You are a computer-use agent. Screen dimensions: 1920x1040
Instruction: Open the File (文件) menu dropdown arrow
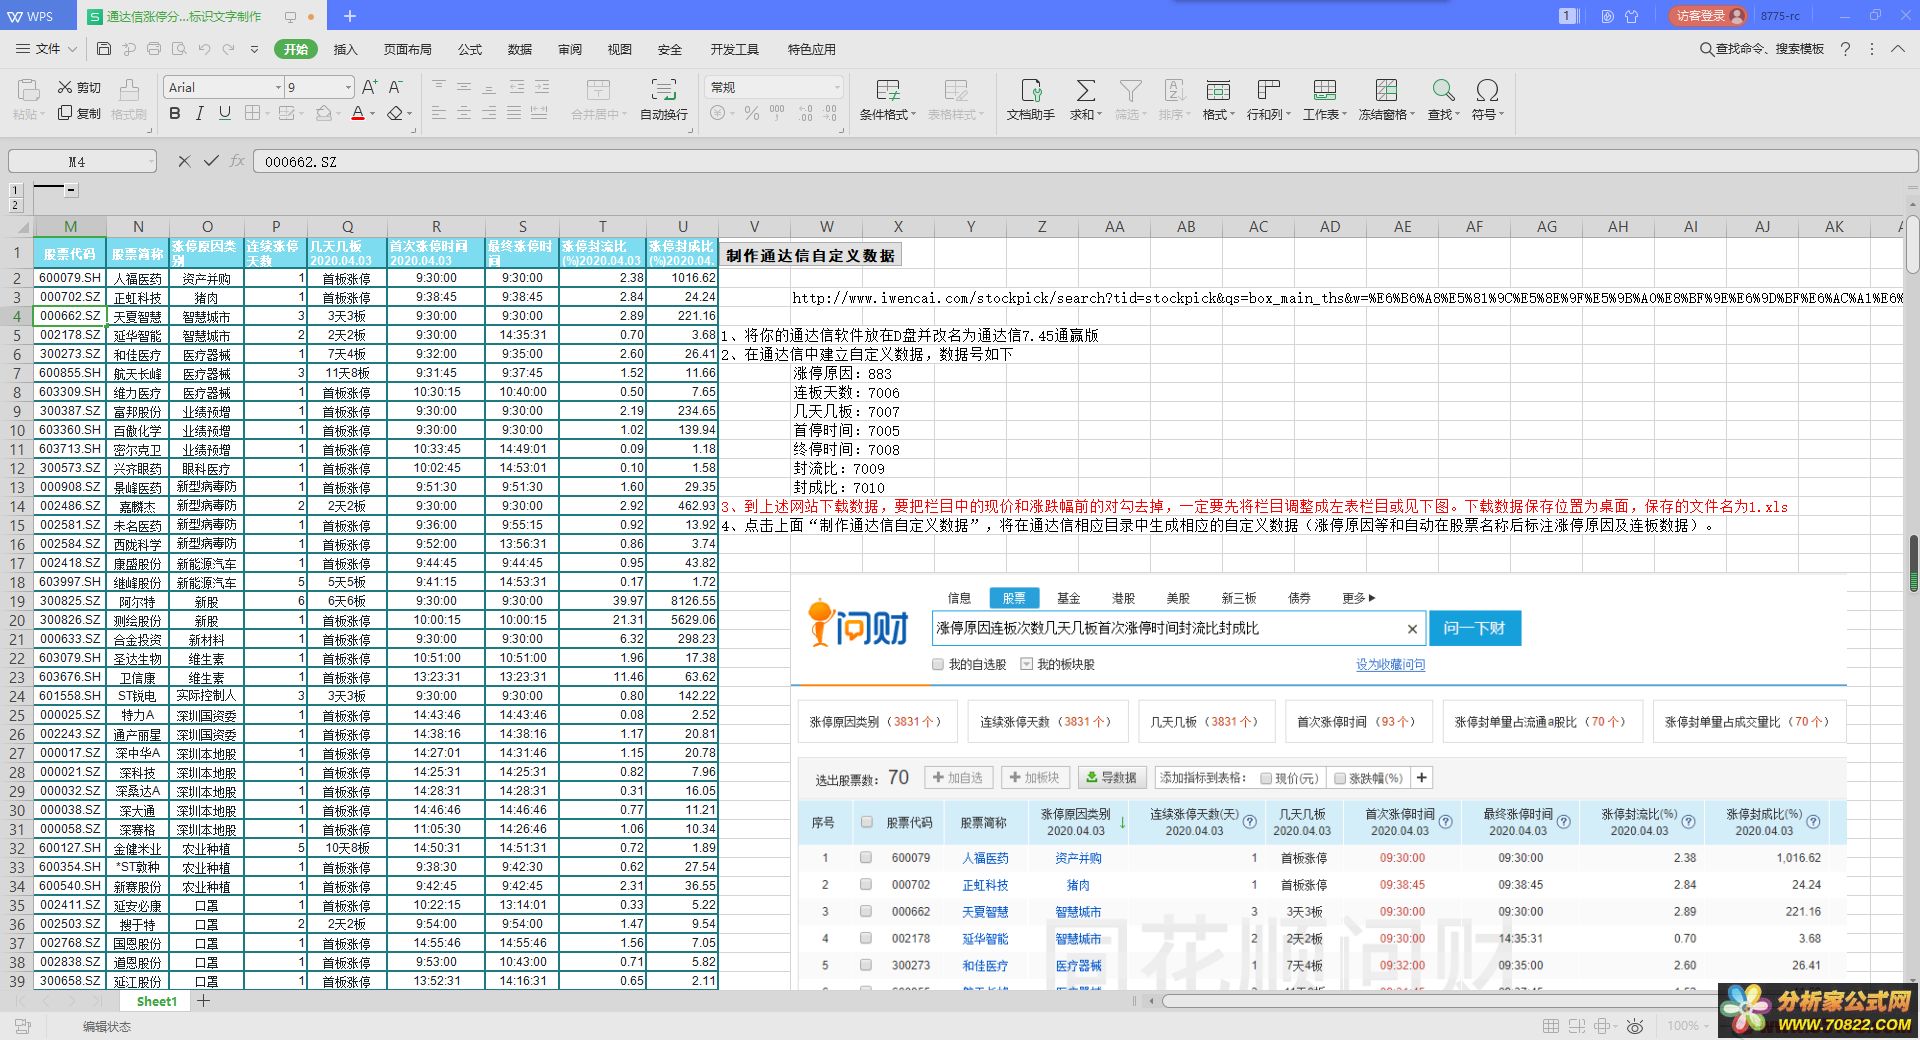click(70, 48)
